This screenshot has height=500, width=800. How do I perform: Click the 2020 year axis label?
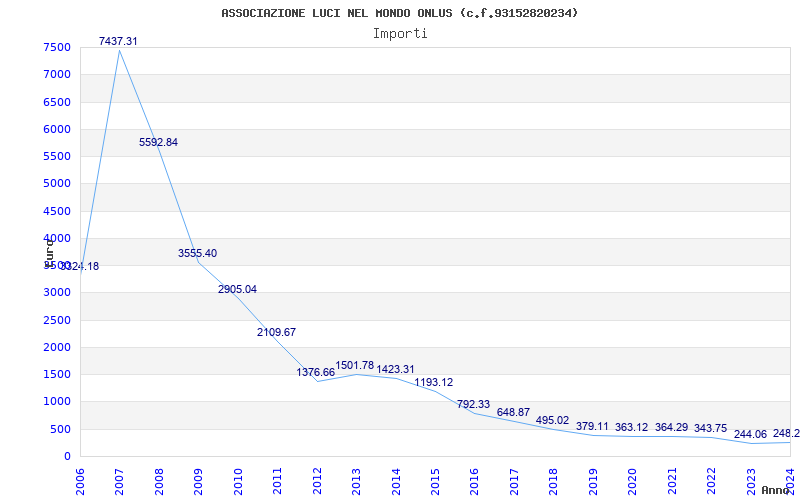point(633,481)
